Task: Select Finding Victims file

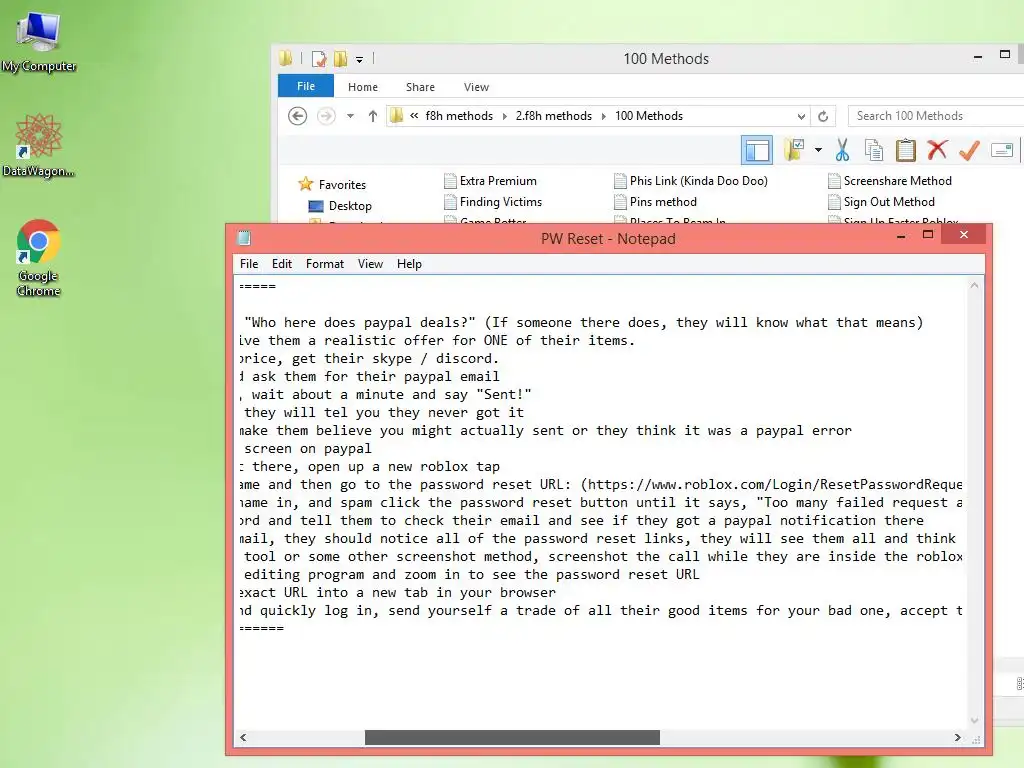Action: (493, 202)
